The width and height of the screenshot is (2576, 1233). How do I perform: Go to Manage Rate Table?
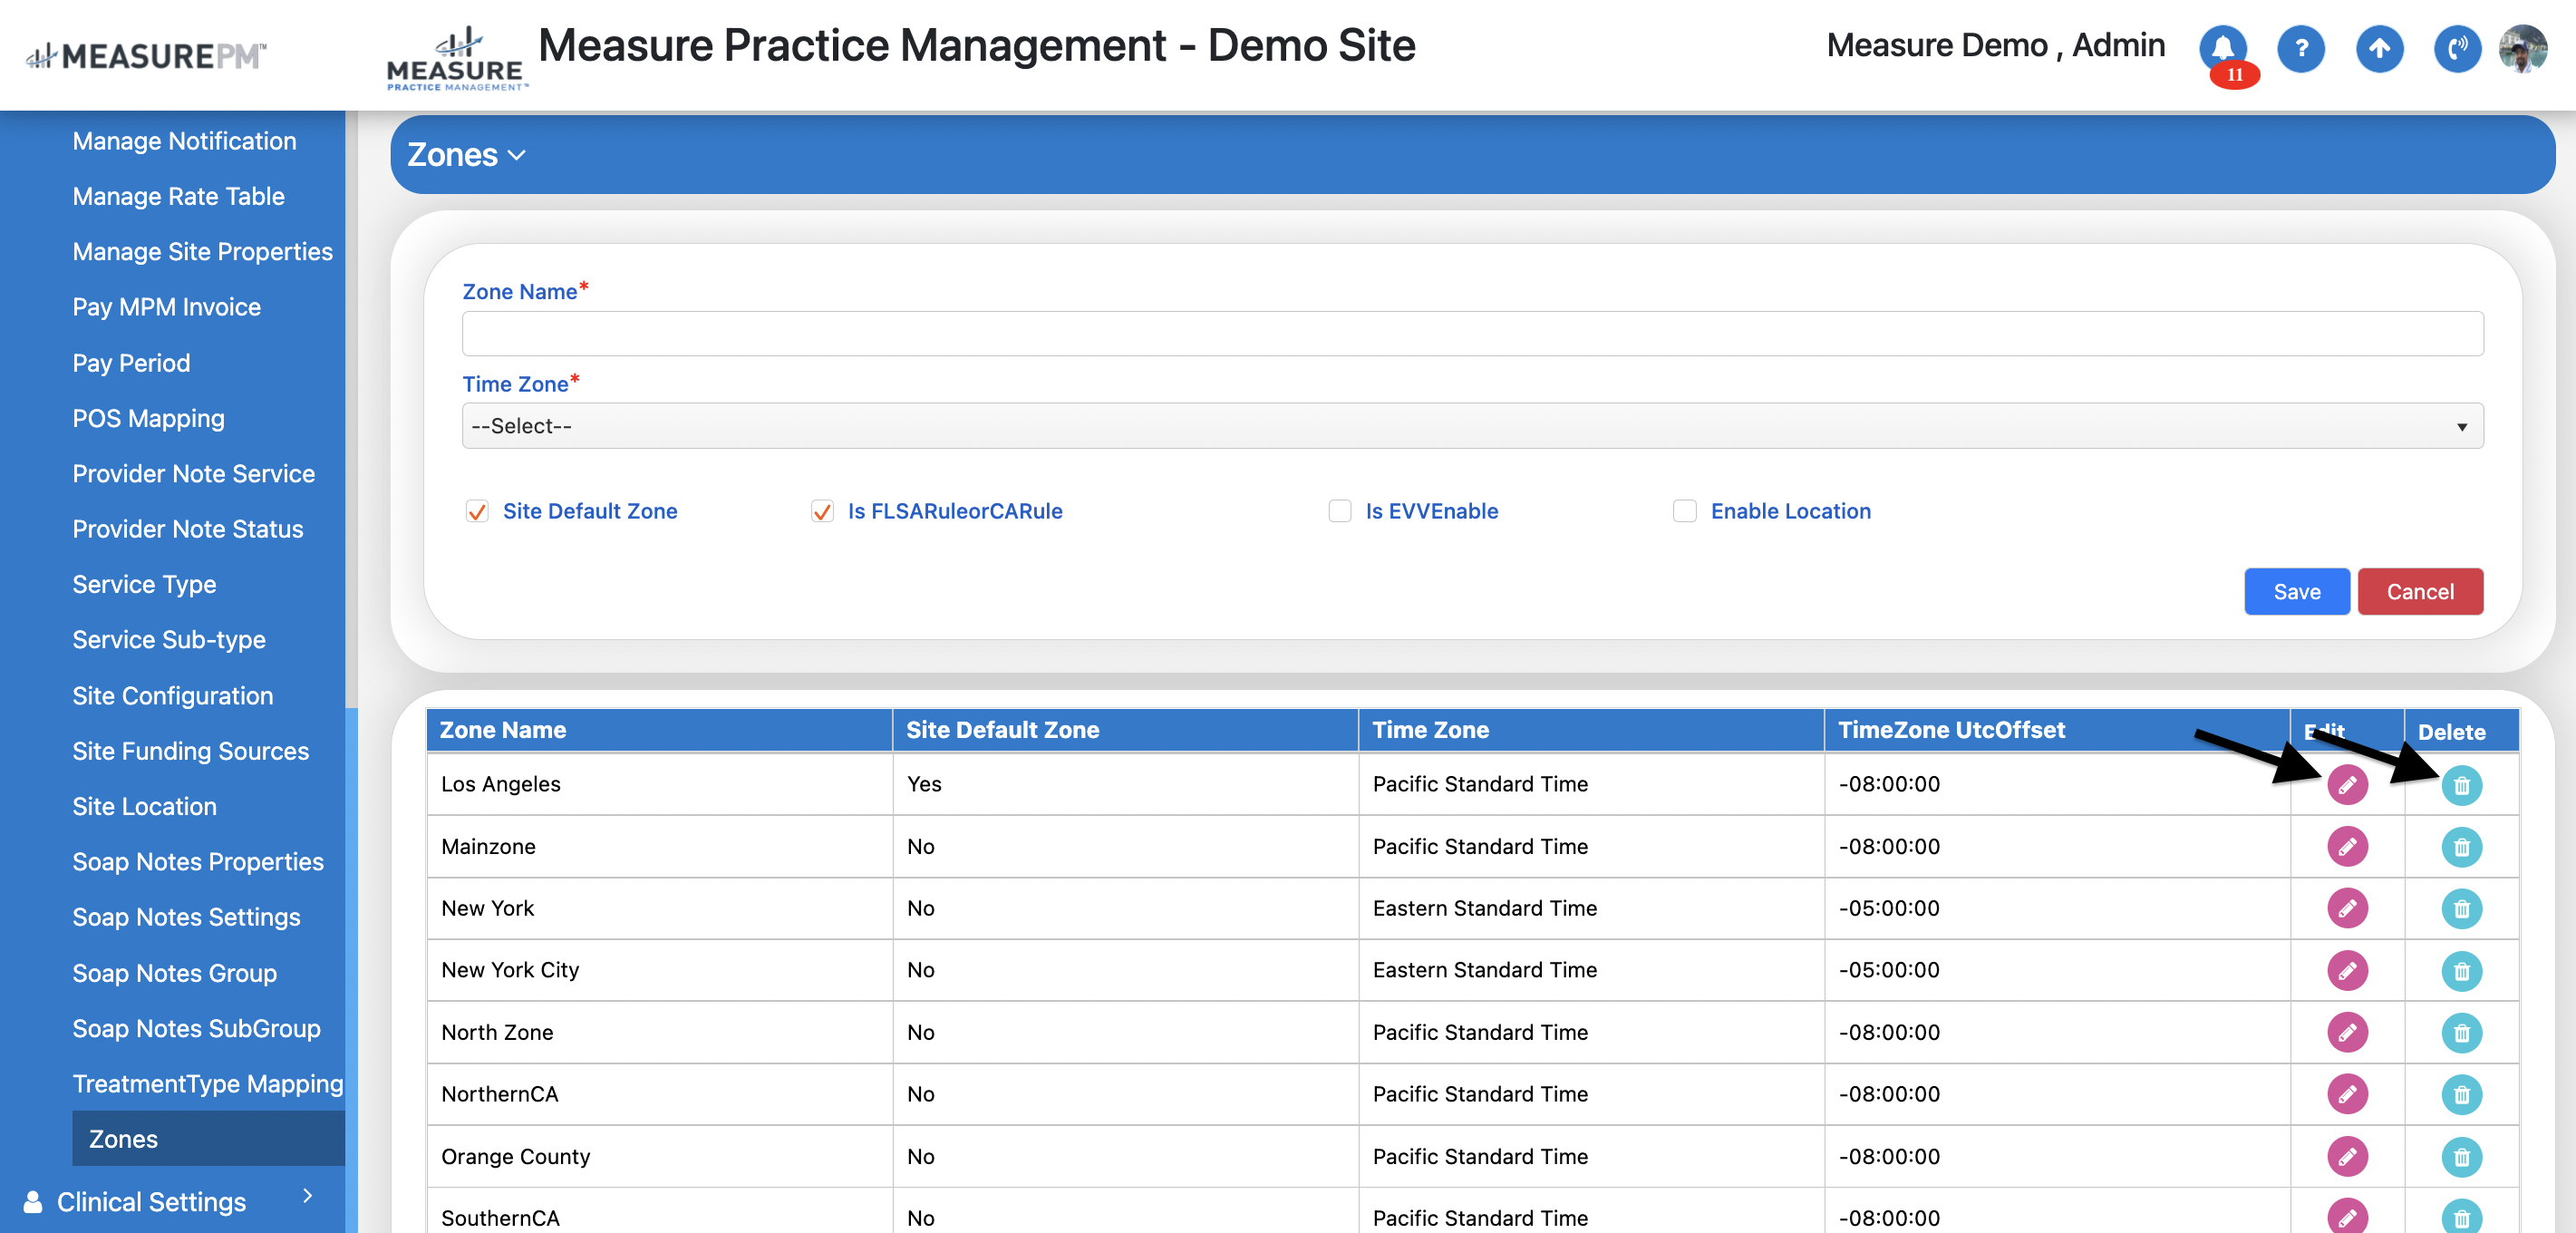point(178,196)
